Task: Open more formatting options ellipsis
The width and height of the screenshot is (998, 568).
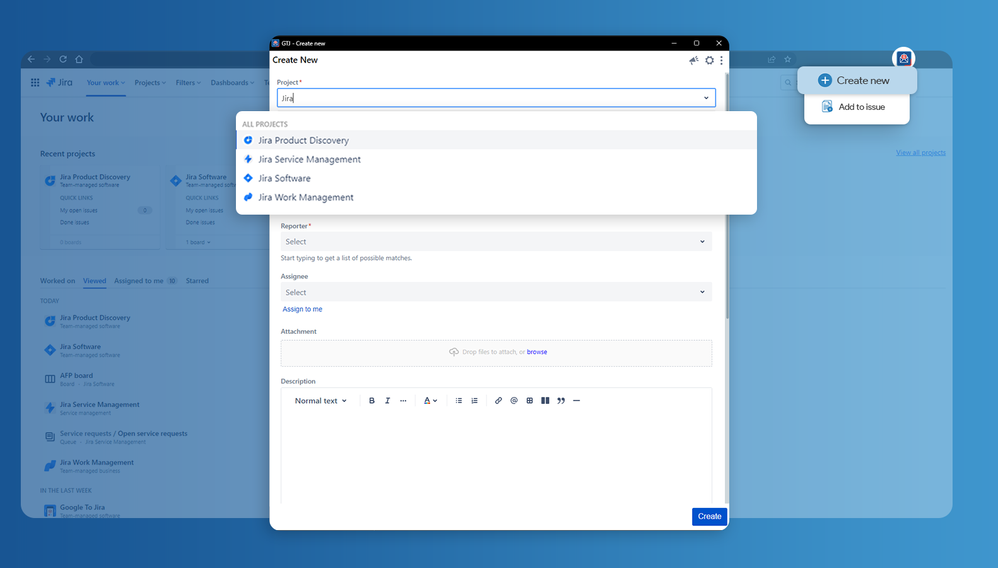Action: (403, 401)
